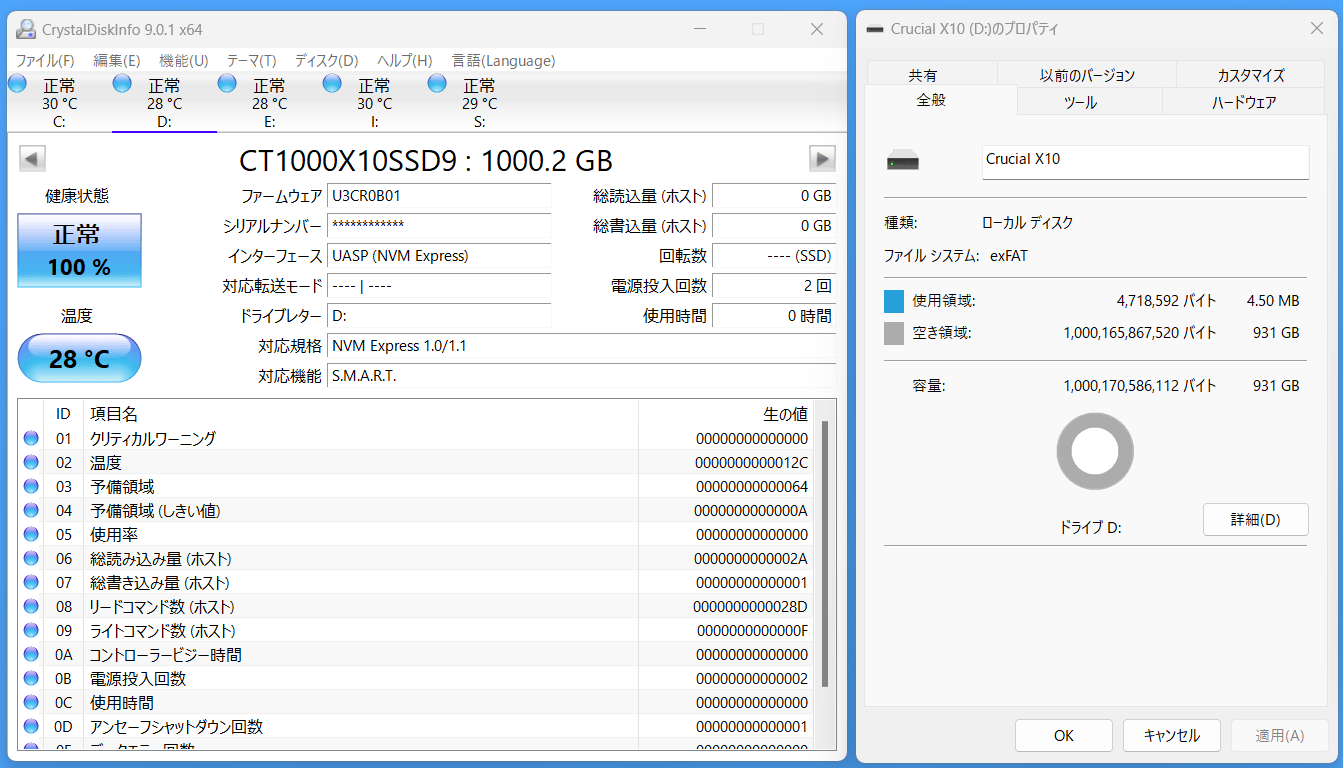Click the Crucial X10 volume name field

click(x=1146, y=162)
